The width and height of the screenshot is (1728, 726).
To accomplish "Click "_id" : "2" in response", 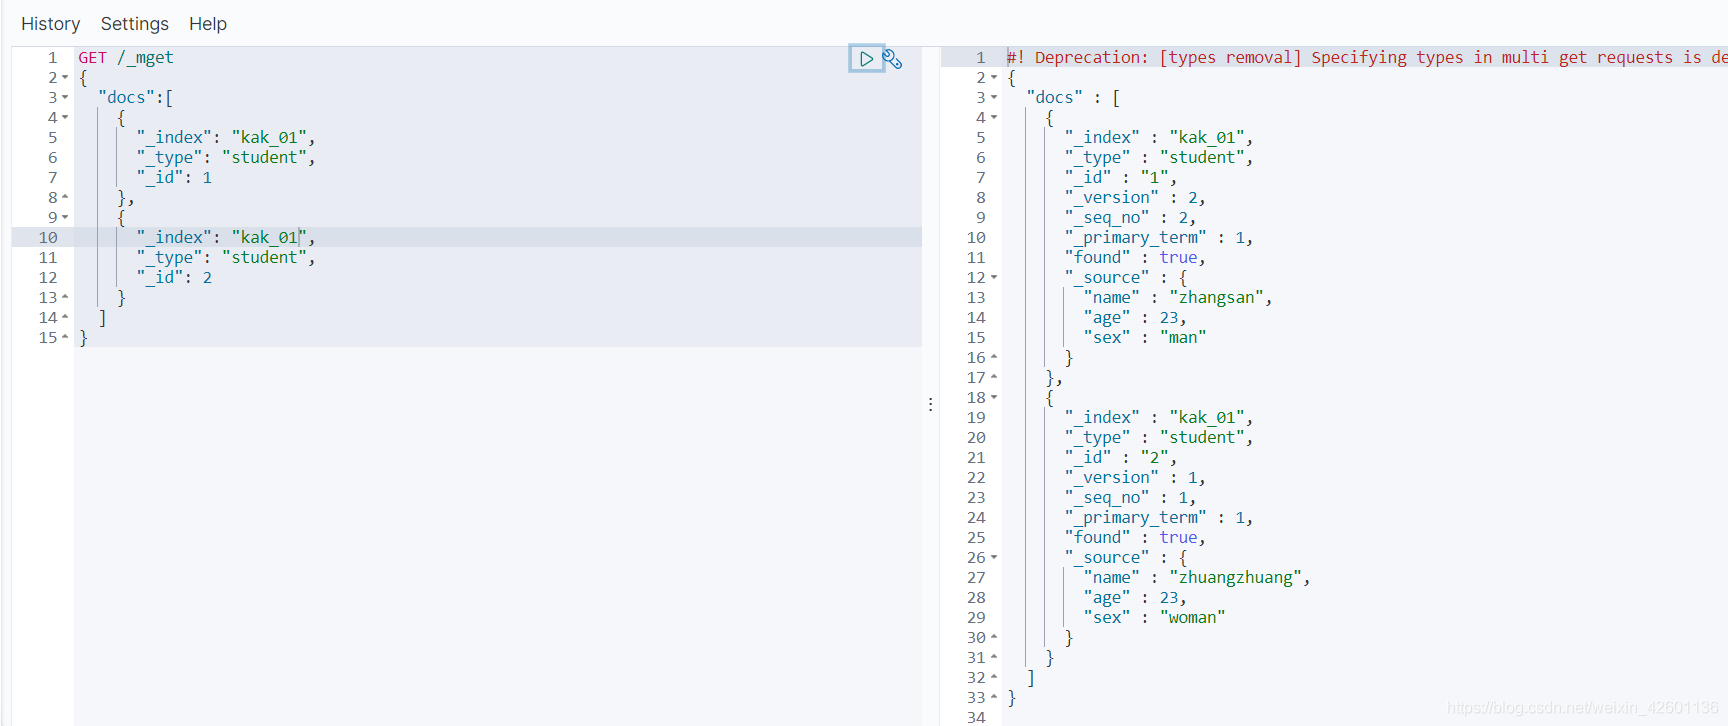I will point(1121,458).
